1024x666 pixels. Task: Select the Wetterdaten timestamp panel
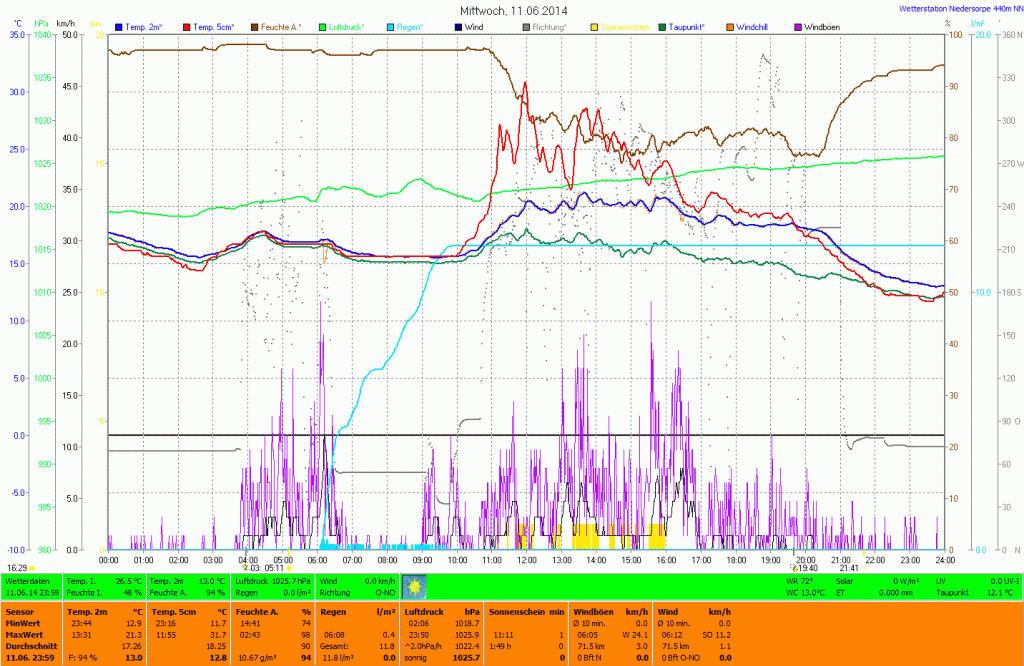click(32, 586)
